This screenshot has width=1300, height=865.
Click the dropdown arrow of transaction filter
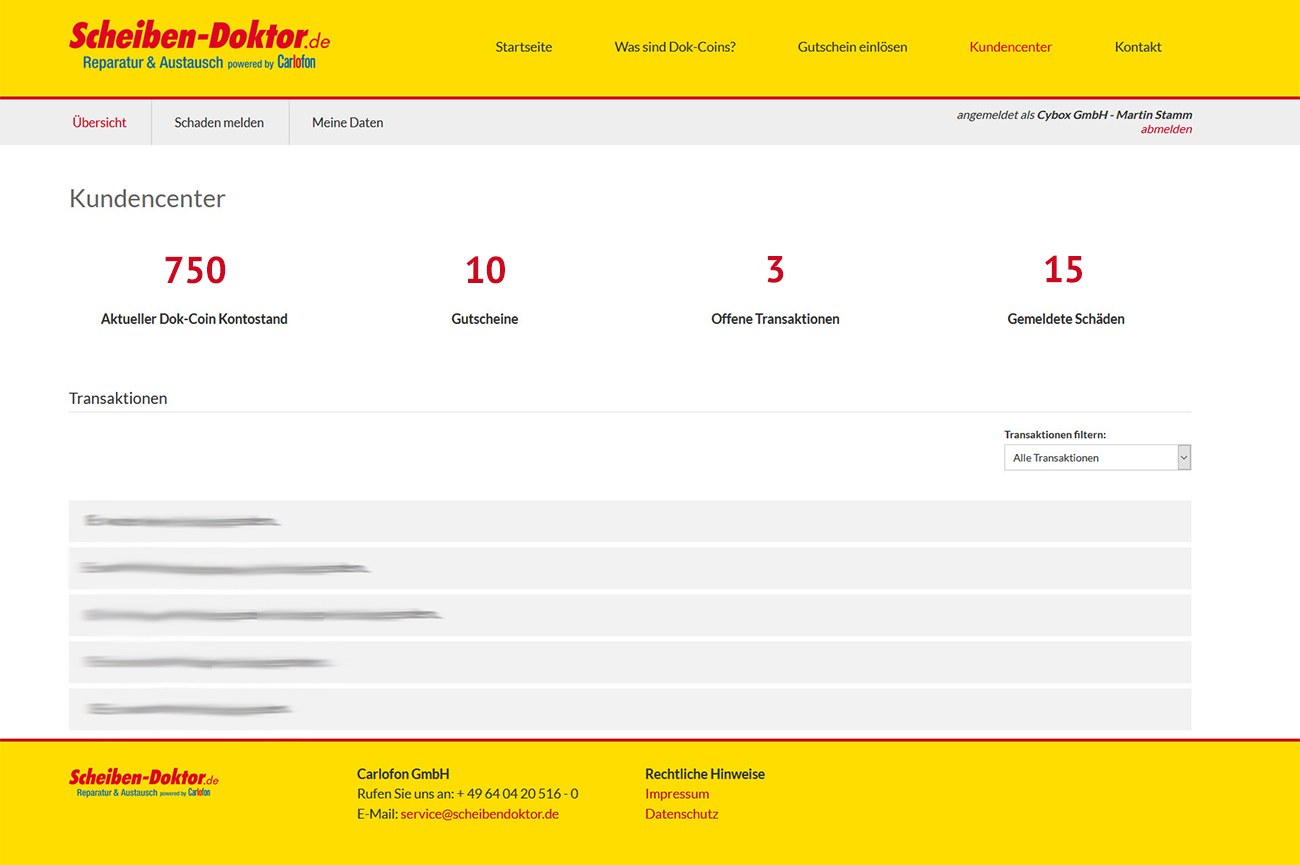point(1184,457)
